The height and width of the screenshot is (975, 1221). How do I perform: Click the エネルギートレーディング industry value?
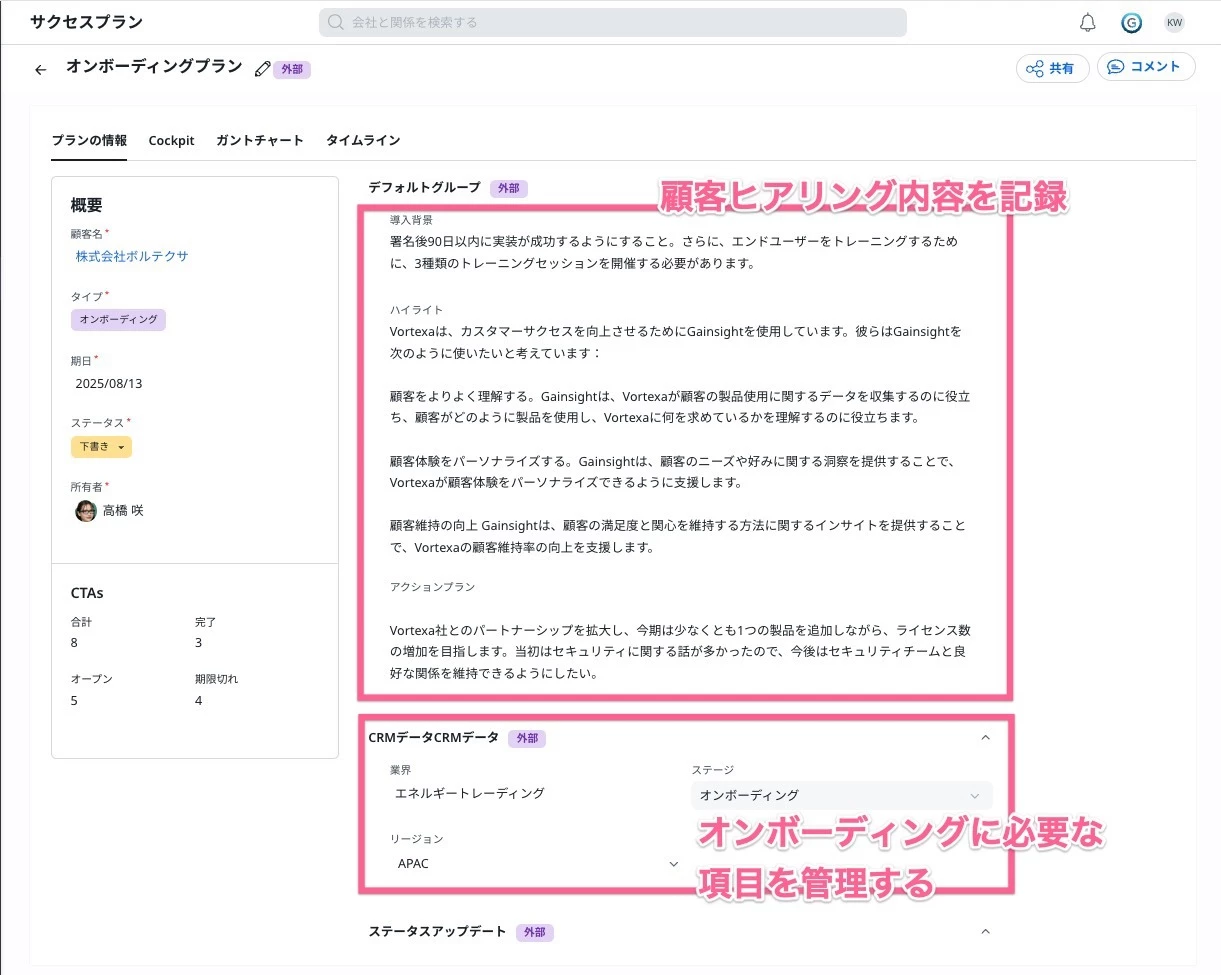click(x=470, y=793)
